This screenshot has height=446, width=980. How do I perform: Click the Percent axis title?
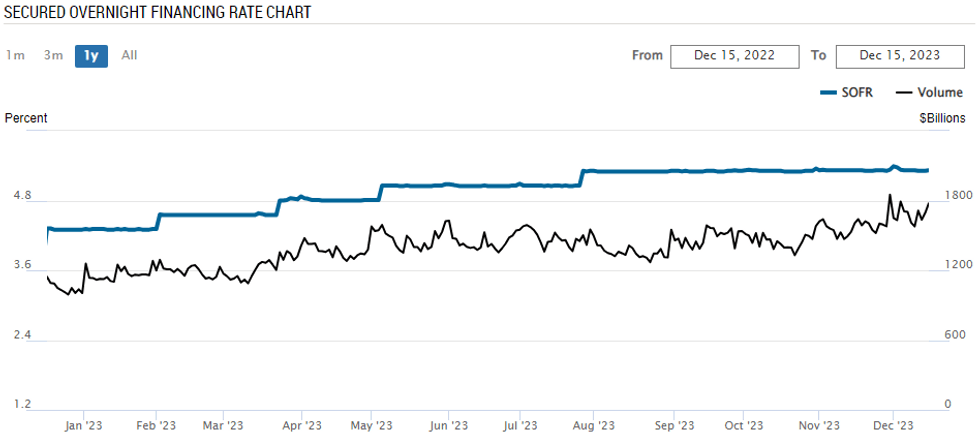[x=26, y=118]
